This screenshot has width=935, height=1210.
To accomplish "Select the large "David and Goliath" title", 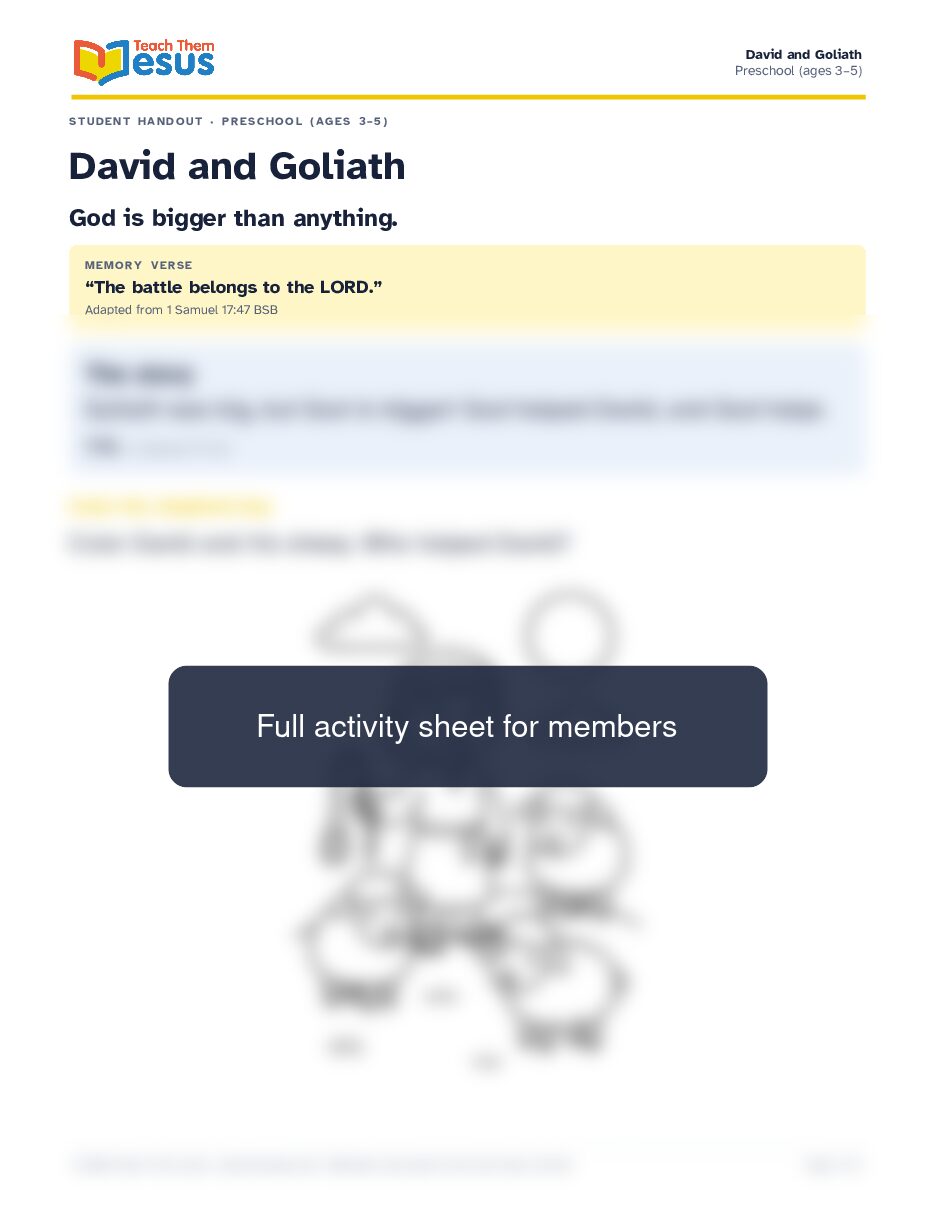I will tap(237, 166).
